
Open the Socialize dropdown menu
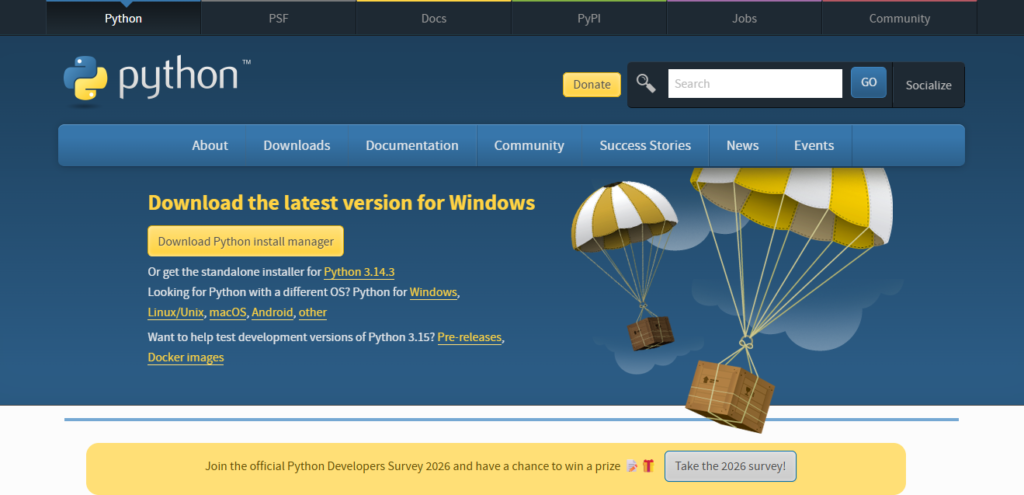(x=928, y=85)
